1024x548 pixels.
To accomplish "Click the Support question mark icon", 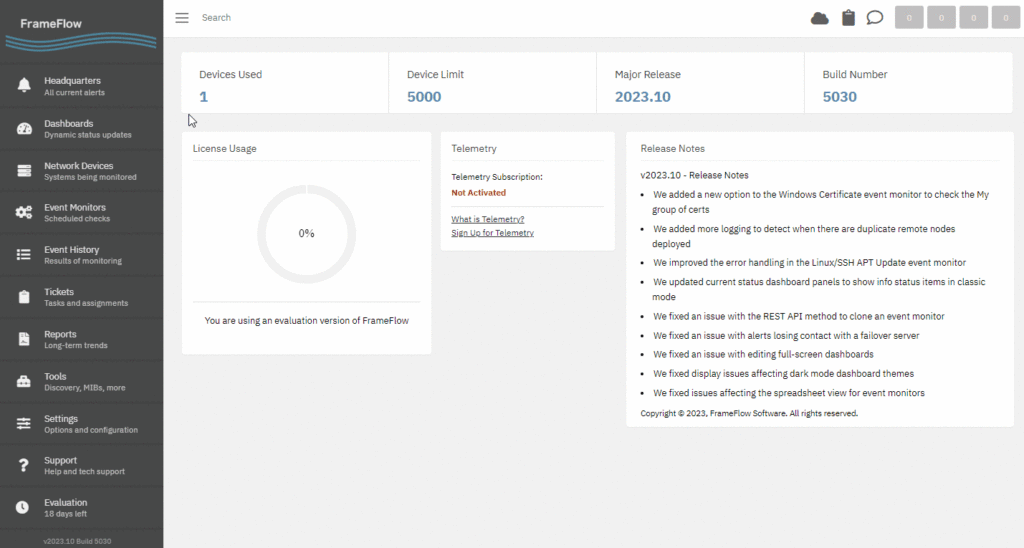I will pos(24,465).
